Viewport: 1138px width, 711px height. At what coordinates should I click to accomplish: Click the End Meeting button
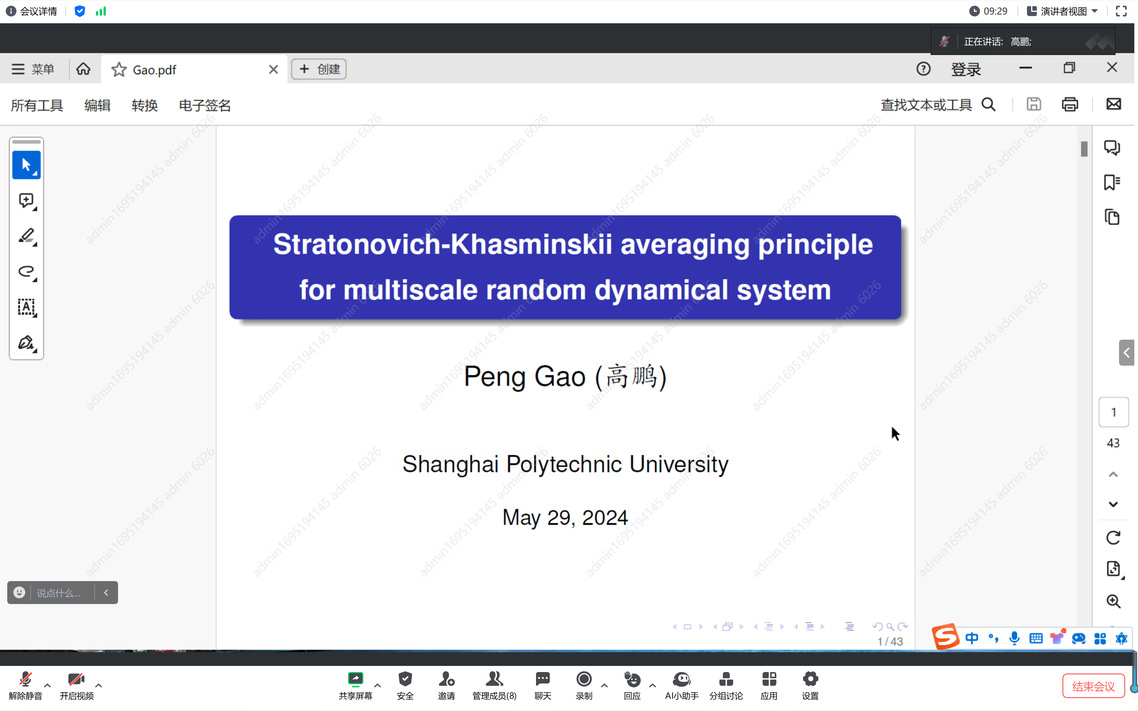1093,686
